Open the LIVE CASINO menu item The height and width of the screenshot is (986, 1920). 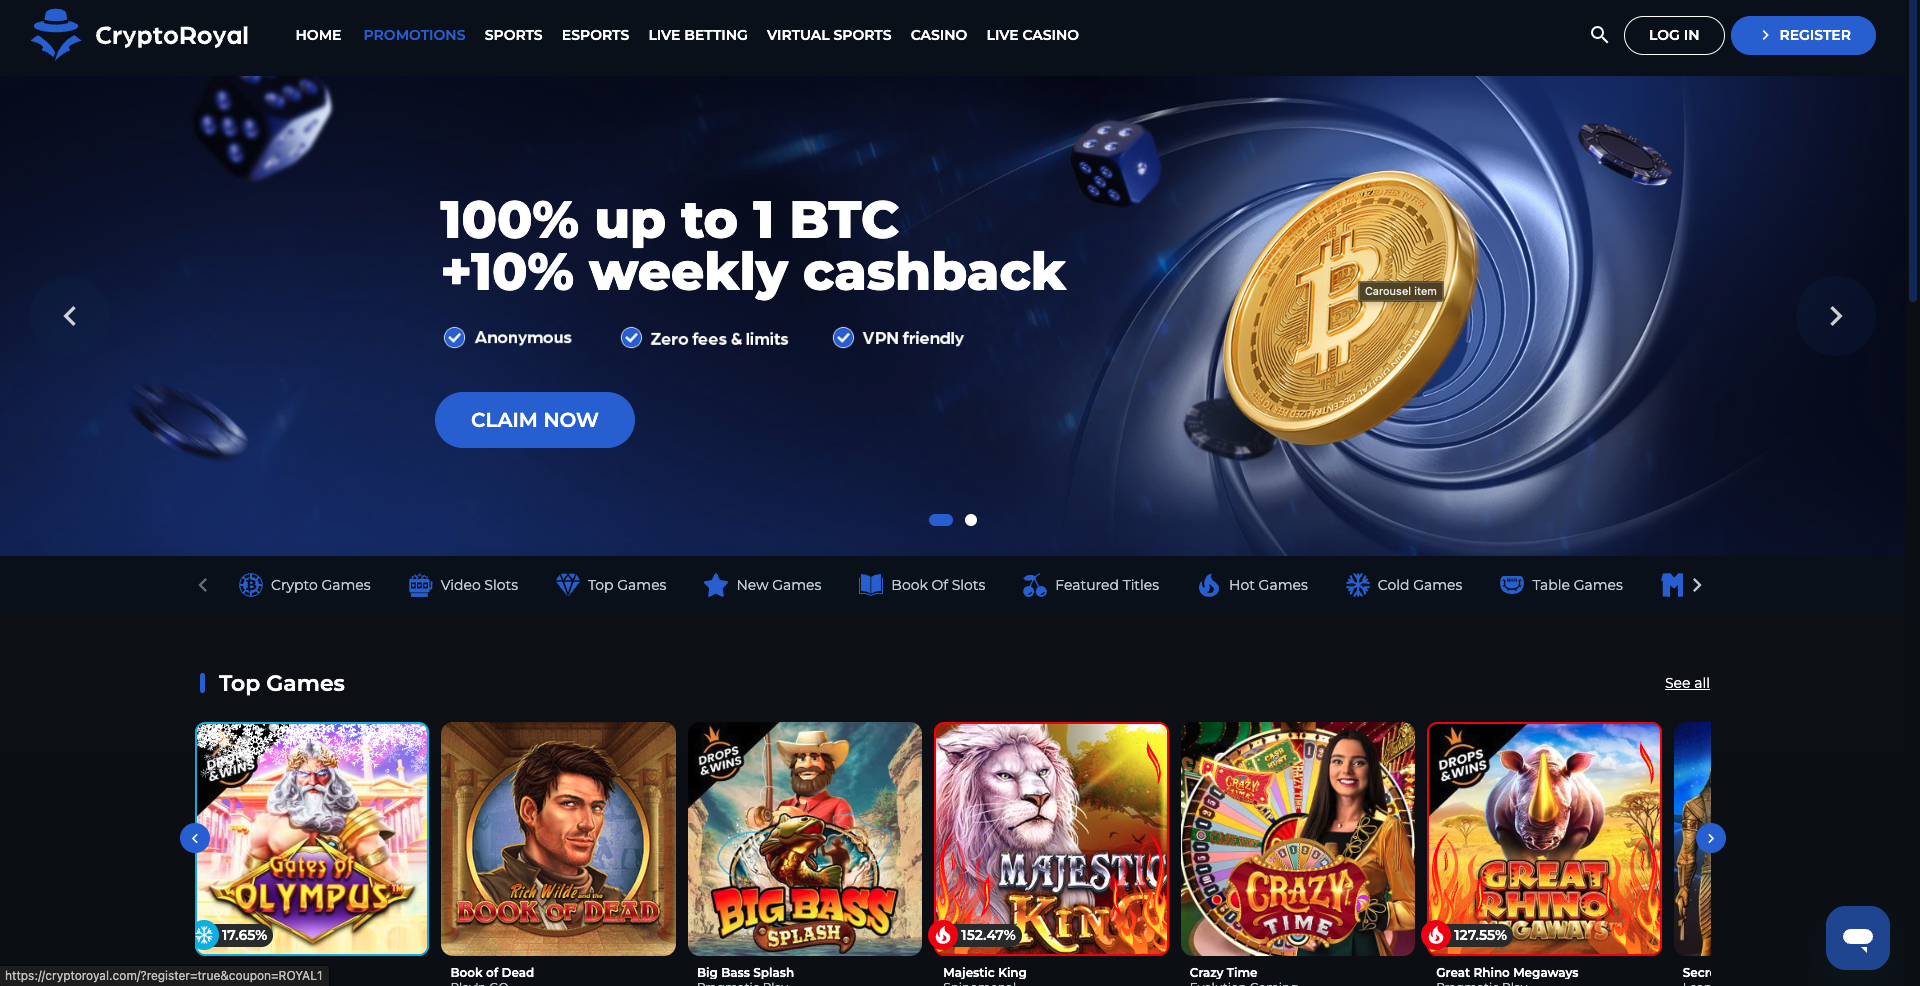[x=1032, y=35]
